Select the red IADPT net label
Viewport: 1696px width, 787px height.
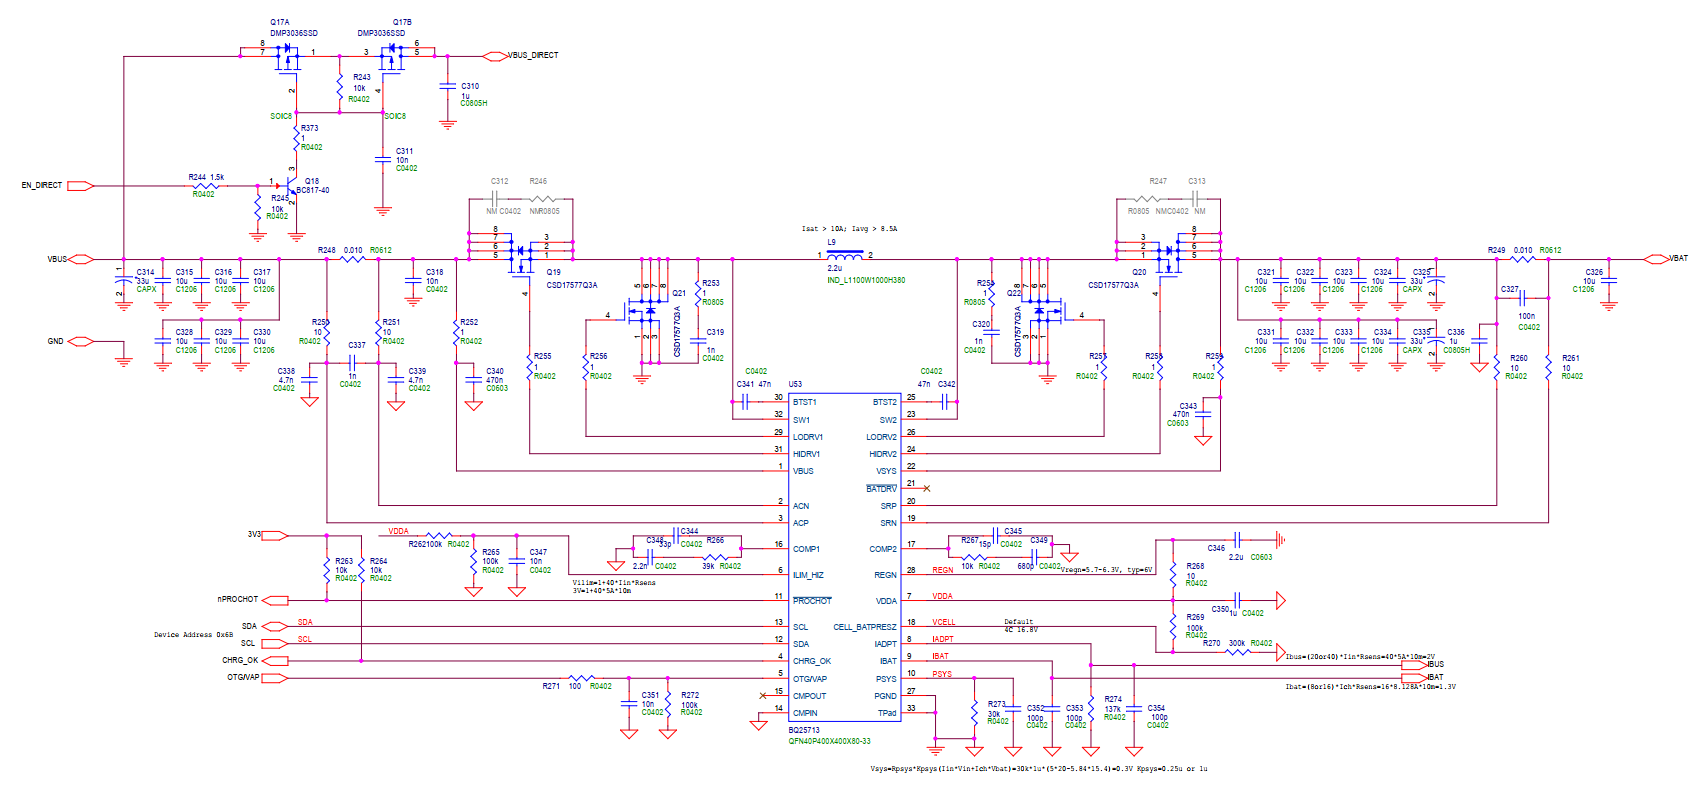[x=943, y=639]
